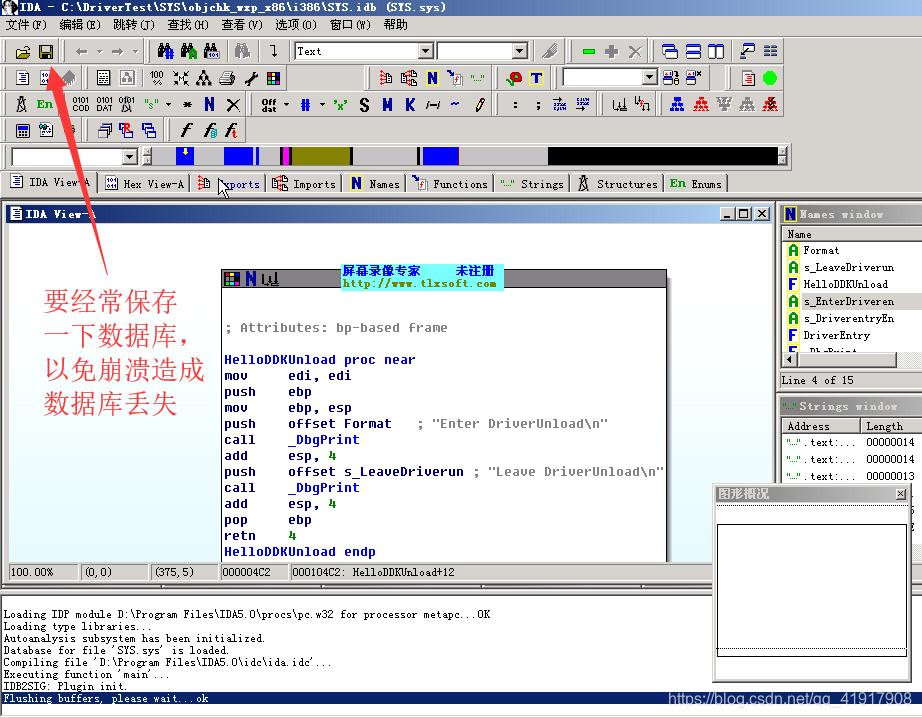Open the 文件(F) menu
Image resolution: width=922 pixels, height=718 pixels.
26,25
